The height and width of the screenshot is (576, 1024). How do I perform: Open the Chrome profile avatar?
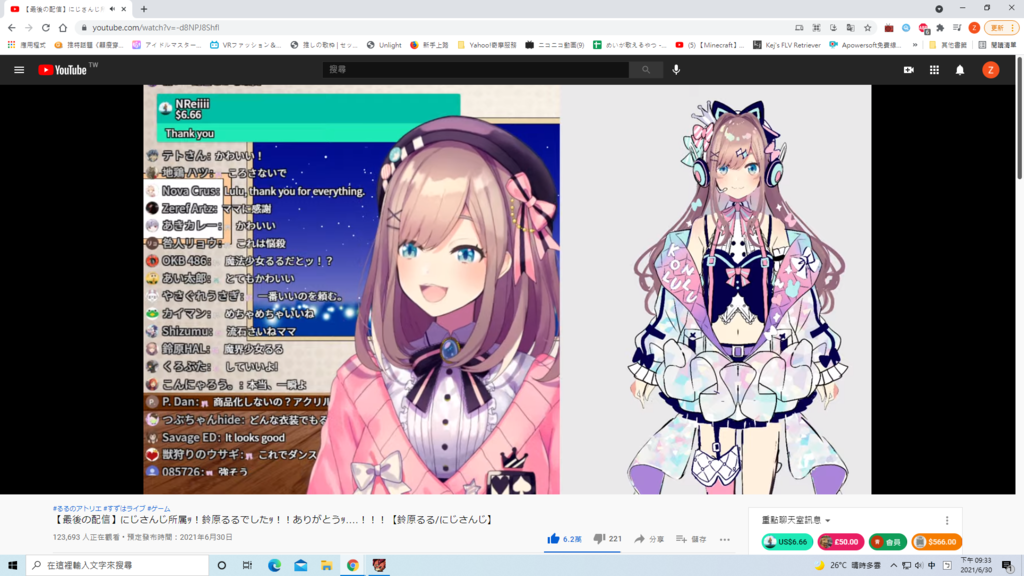pyautogui.click(x=974, y=27)
